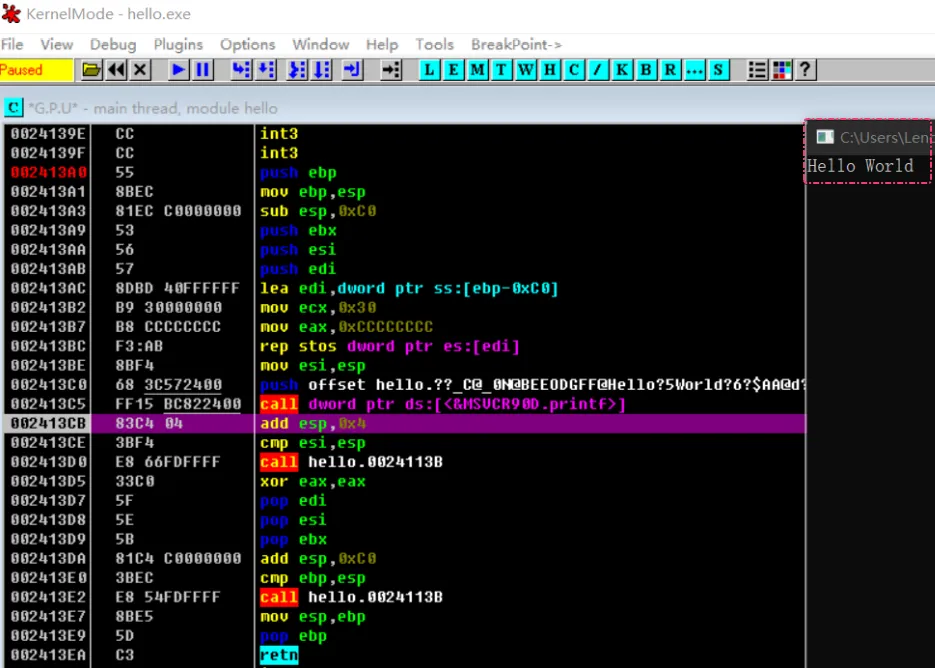This screenshot has width=935, height=668.
Task: Open an executable file
Action: pyautogui.click(x=91, y=70)
